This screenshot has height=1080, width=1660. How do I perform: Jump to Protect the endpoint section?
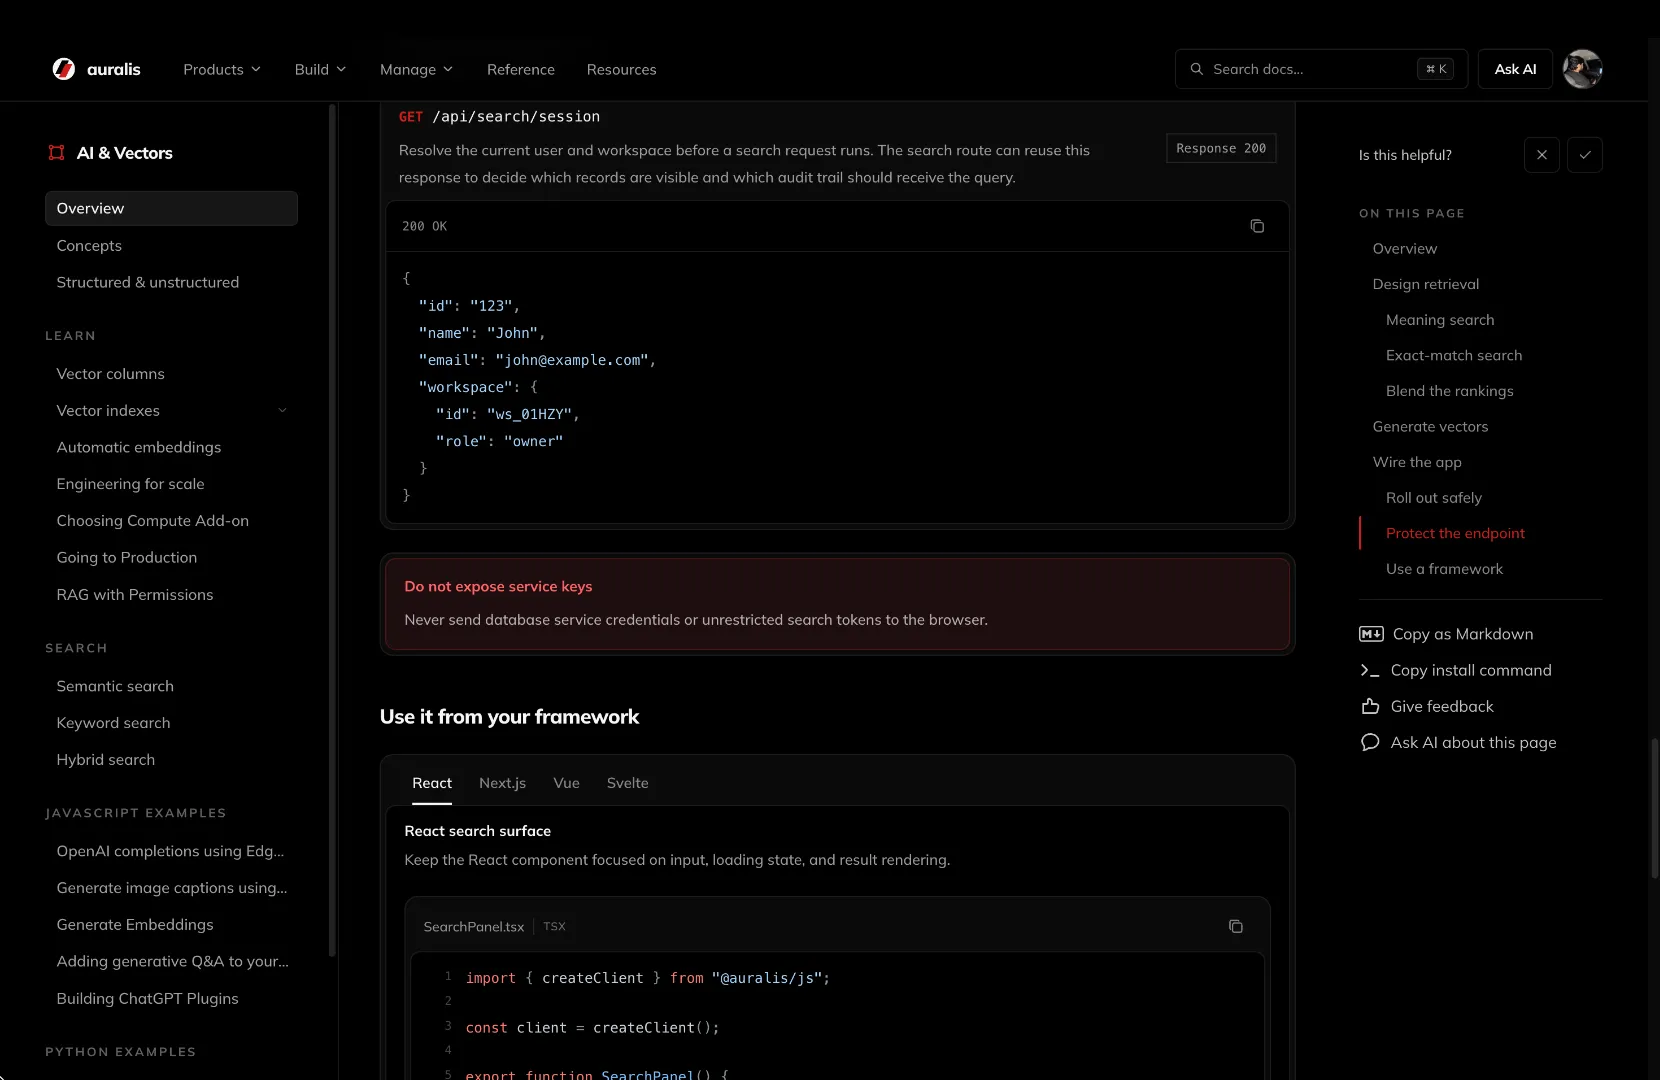[1455, 533]
